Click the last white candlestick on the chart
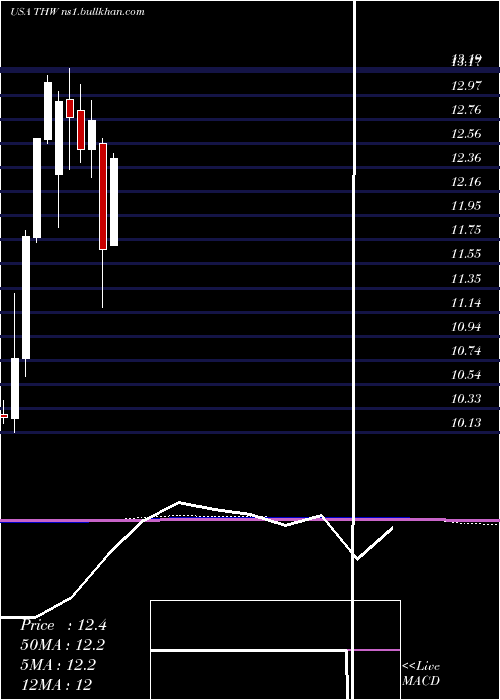The image size is (500, 700). [x=114, y=202]
